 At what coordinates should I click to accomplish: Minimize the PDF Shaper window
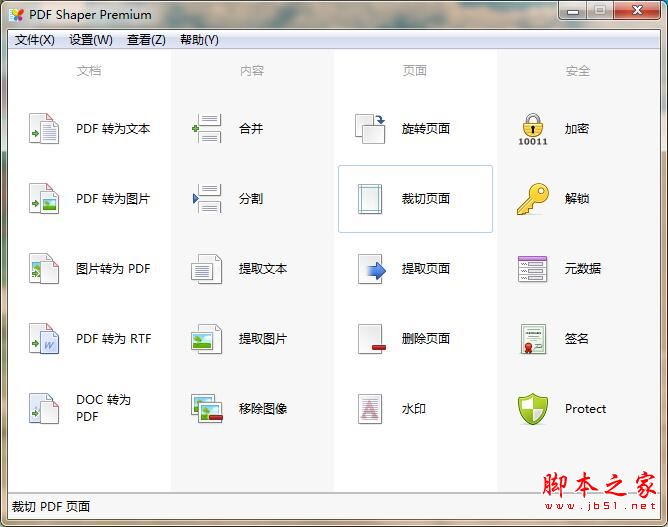coord(573,11)
